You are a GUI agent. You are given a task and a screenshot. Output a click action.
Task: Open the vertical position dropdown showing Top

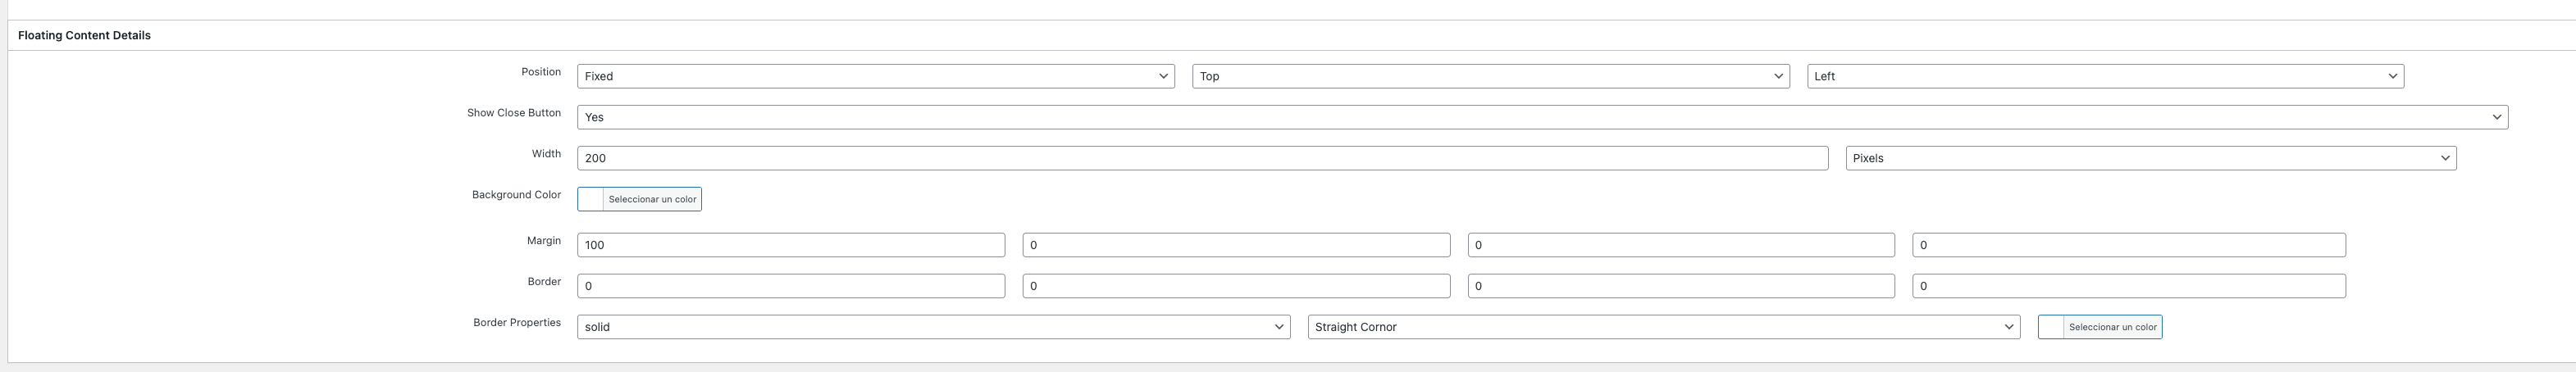tap(1490, 76)
